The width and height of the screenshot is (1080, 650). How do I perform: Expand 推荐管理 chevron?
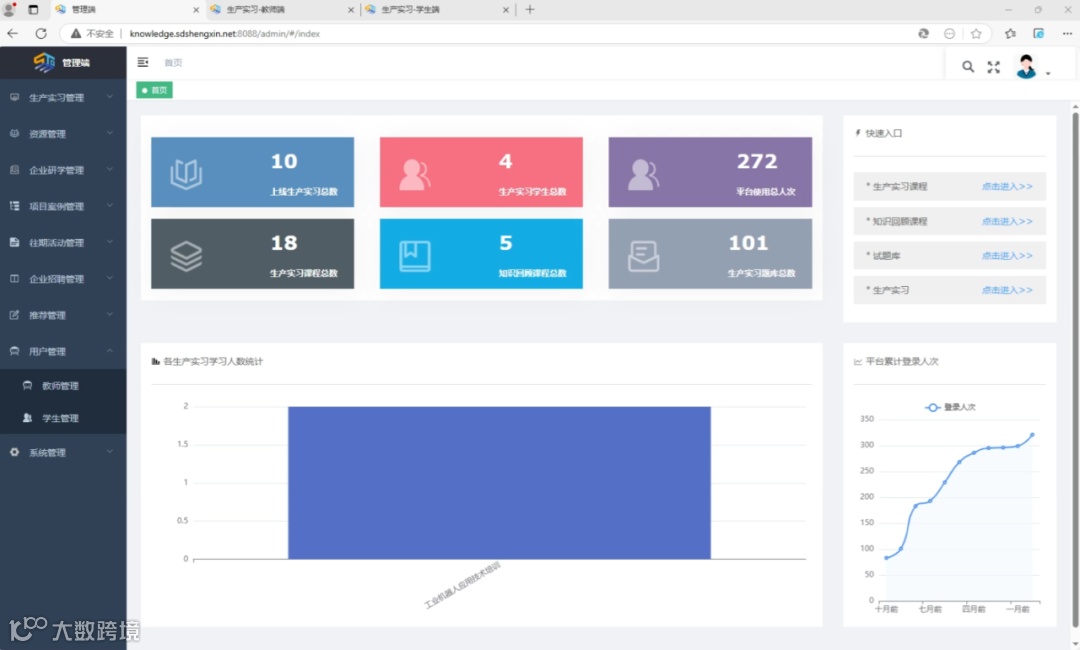point(110,314)
